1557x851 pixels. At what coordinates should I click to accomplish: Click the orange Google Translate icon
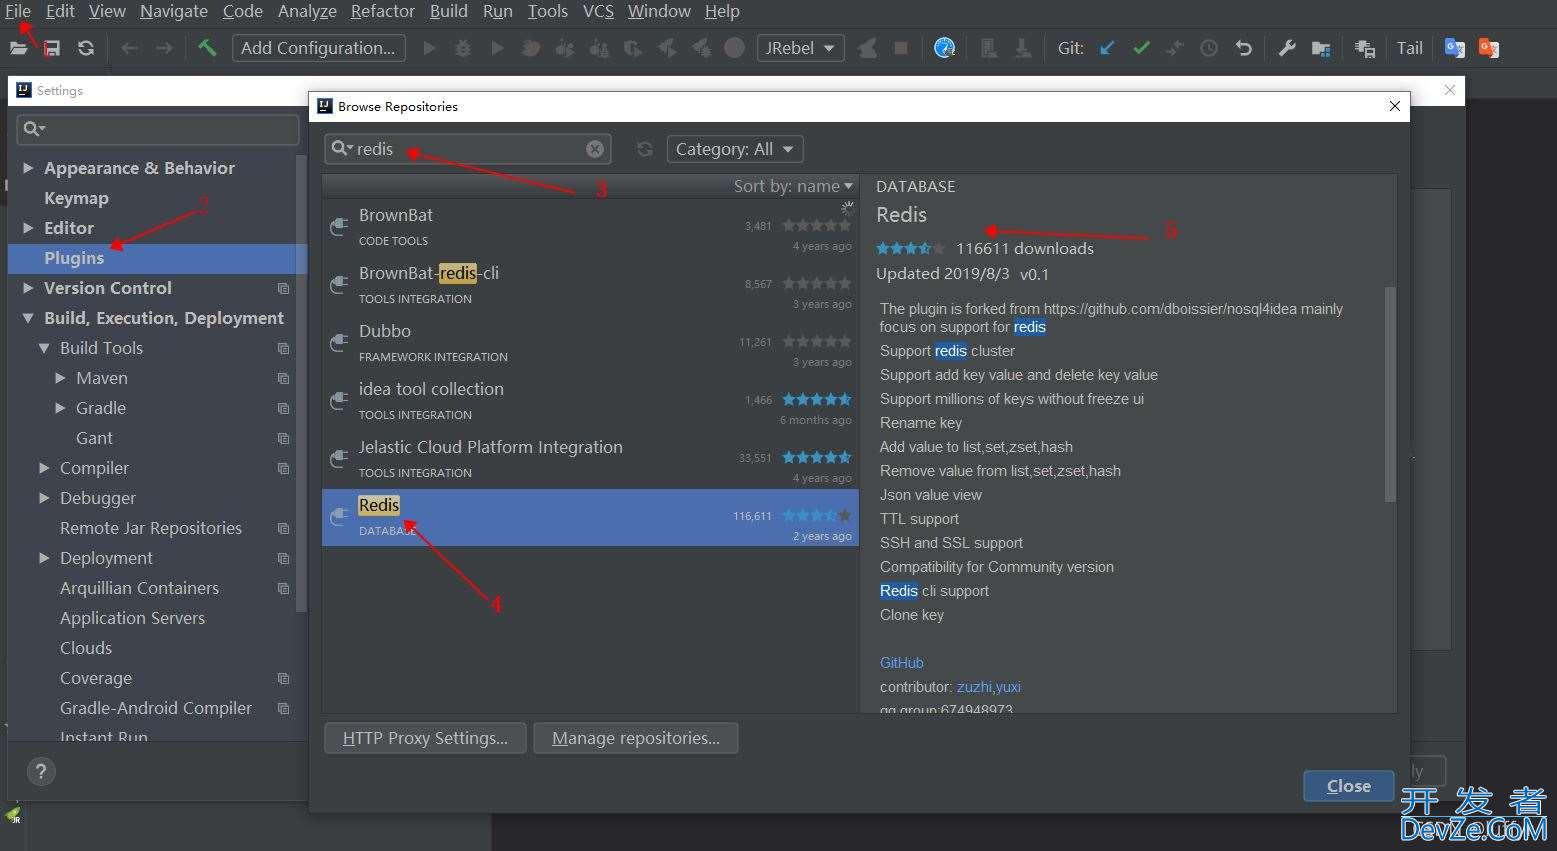(1489, 48)
